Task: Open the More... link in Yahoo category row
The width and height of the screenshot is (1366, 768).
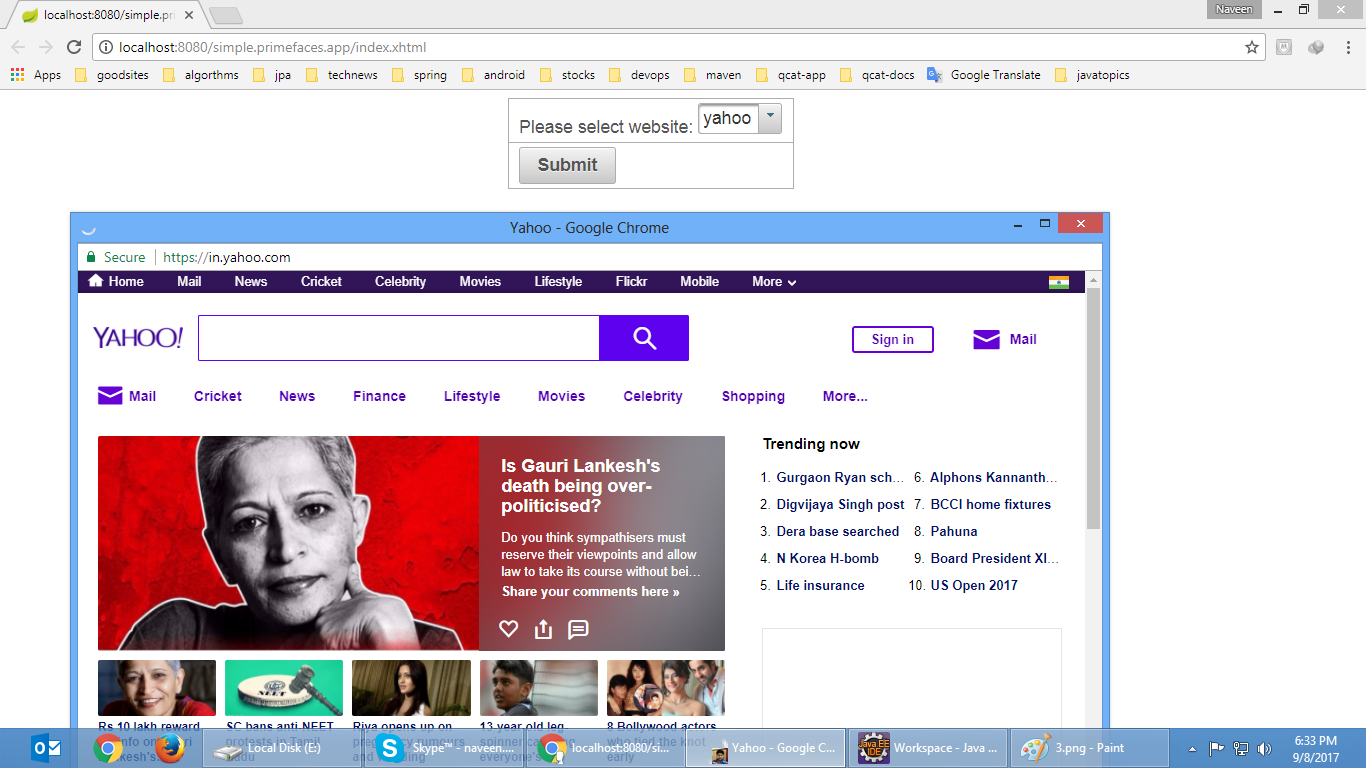Action: 845,396
